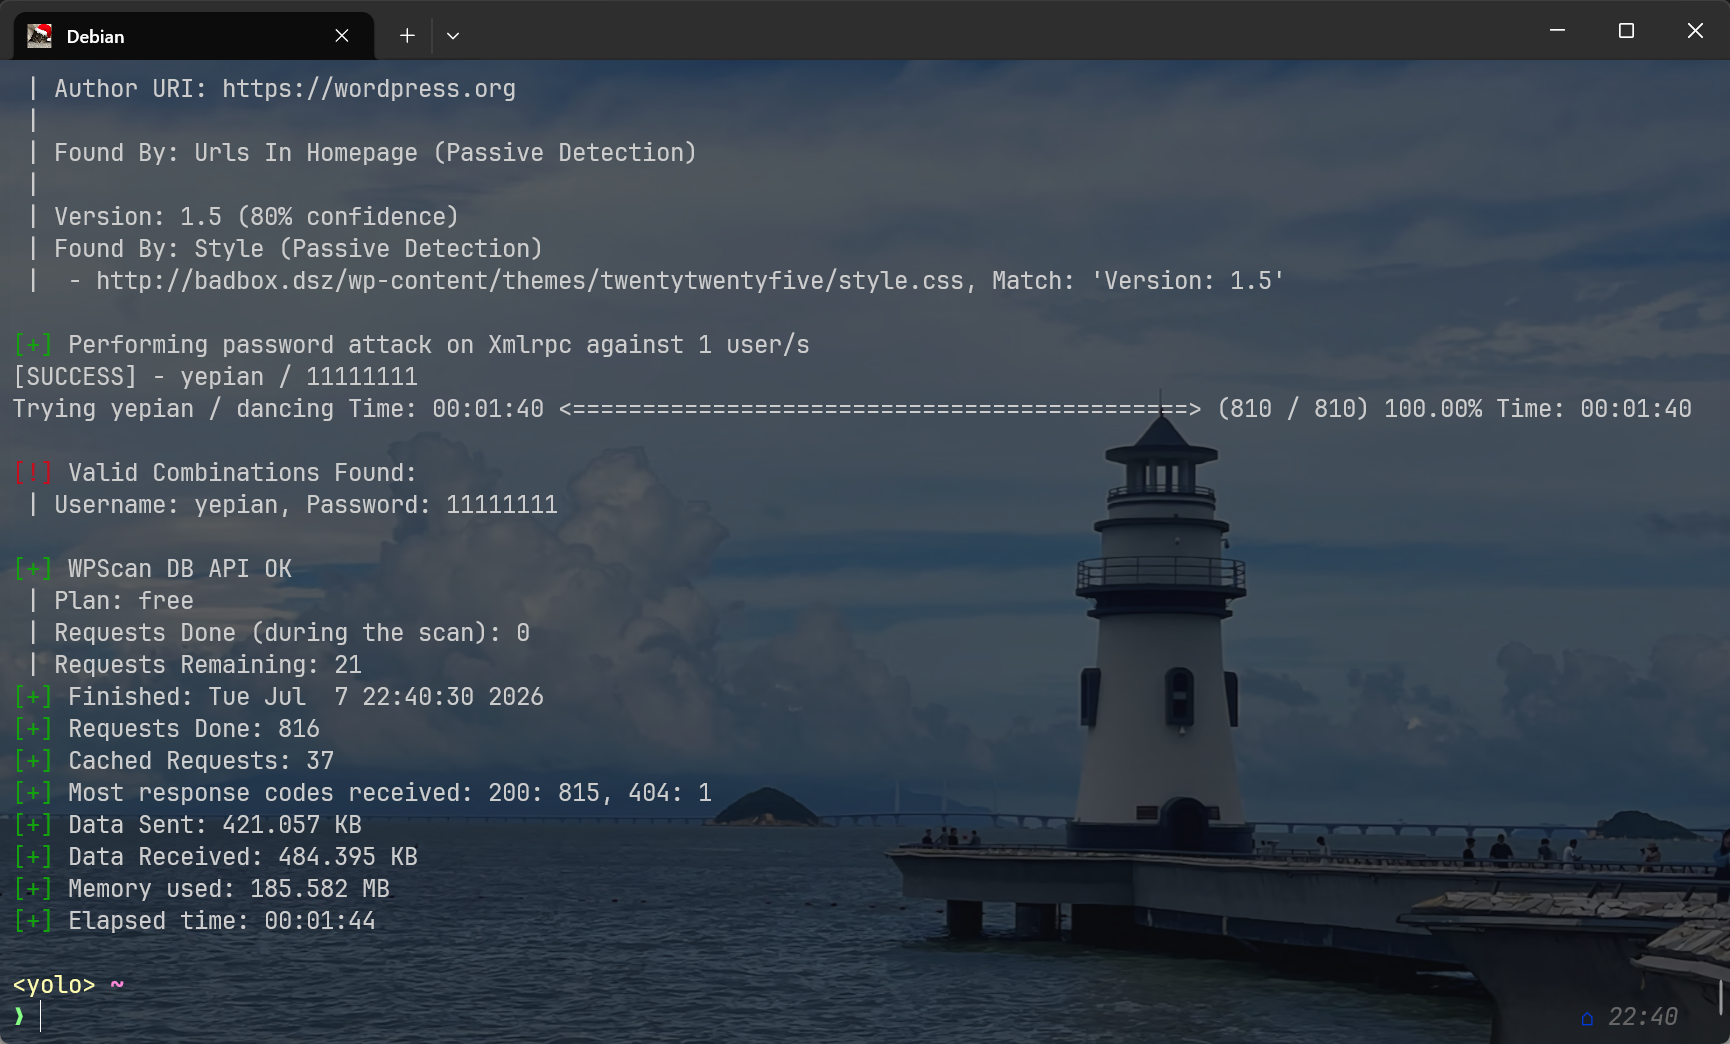Click the https://wordpress.org Author URI link
Viewport: 1730px width, 1044px height.
point(369,89)
